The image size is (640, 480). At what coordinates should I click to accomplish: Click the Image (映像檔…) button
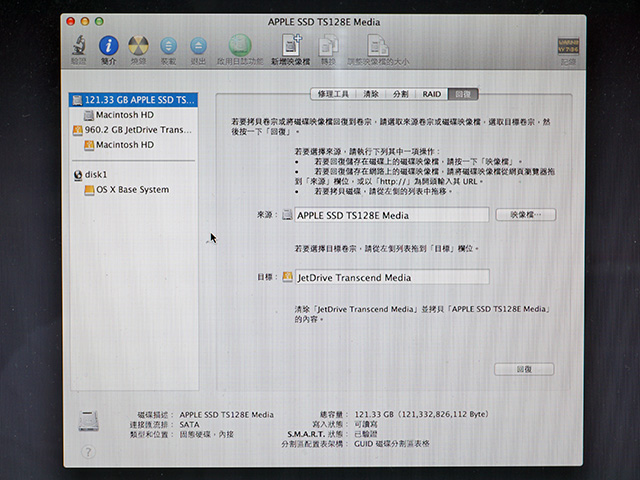(x=526, y=215)
